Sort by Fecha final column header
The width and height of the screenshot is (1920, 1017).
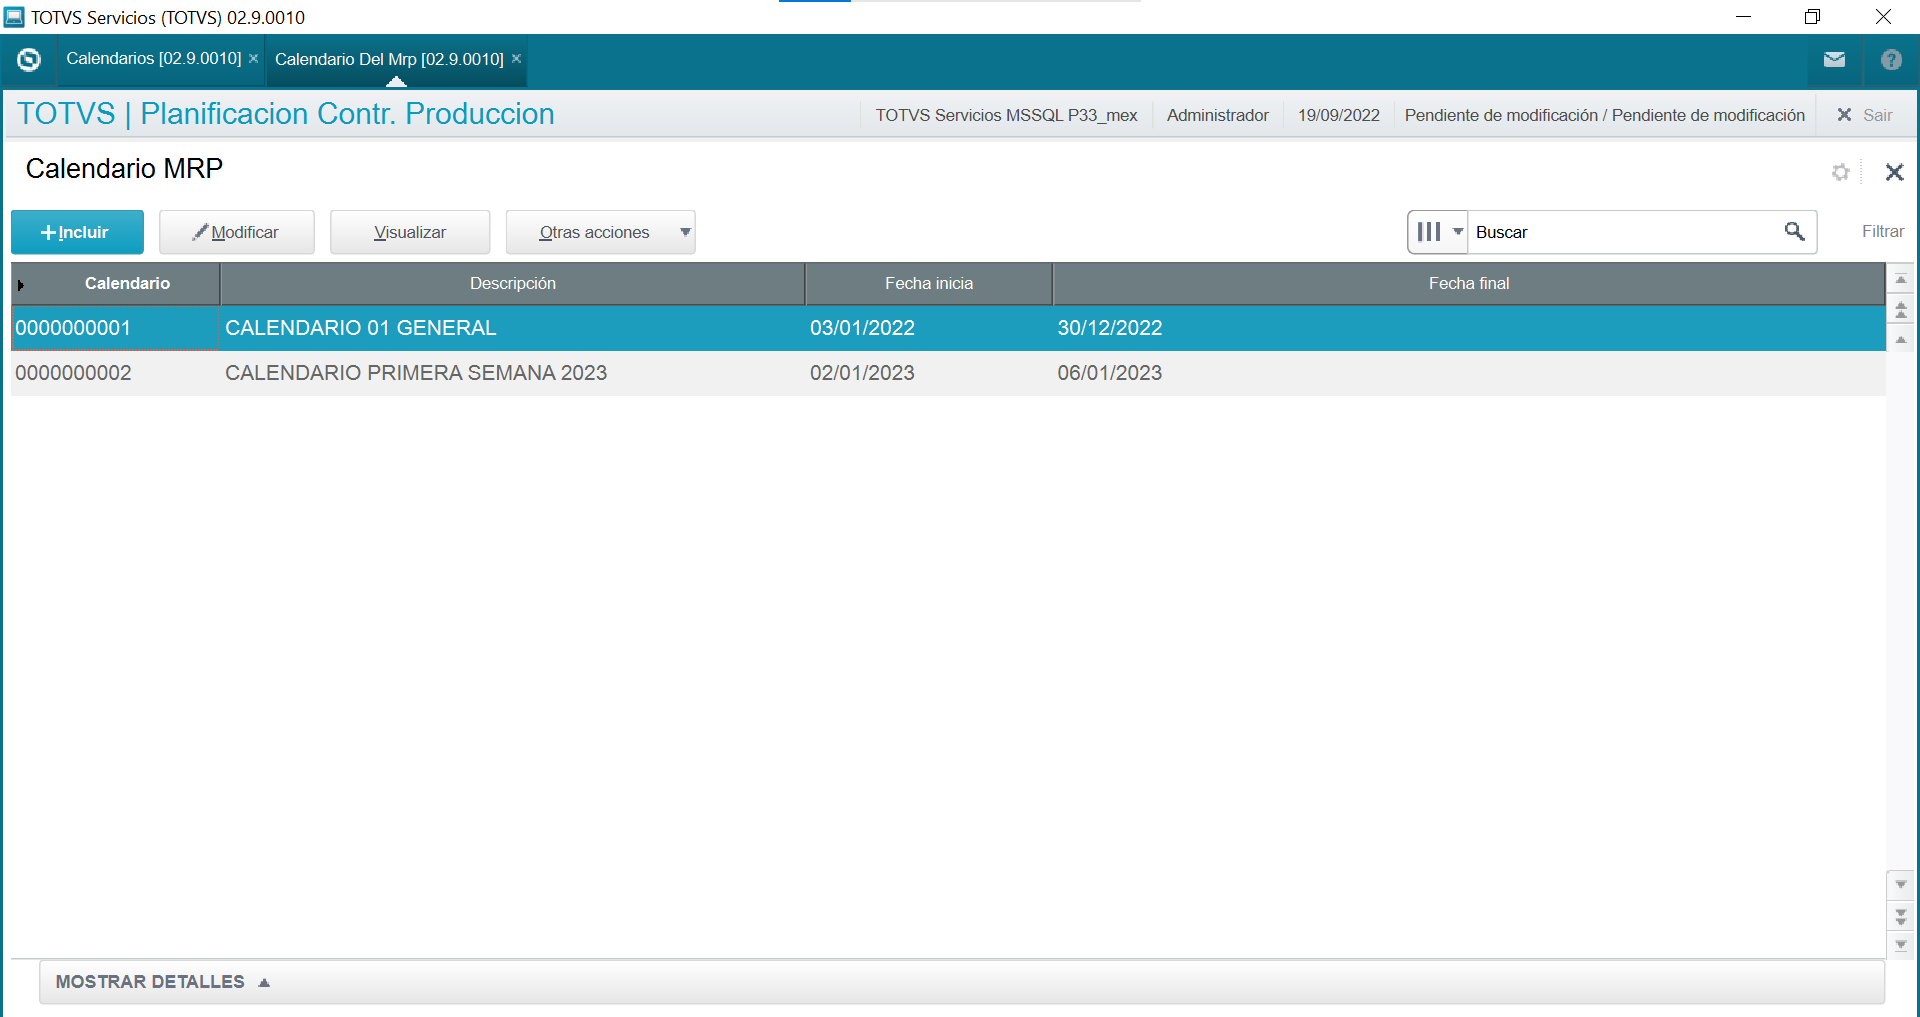click(1469, 284)
